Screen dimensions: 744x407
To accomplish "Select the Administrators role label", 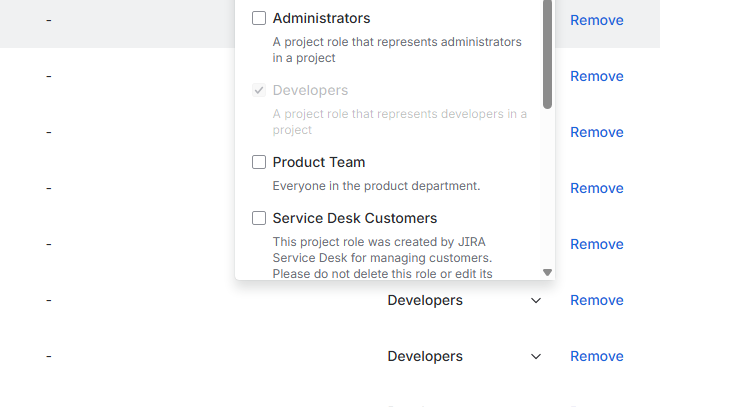I will [321, 18].
